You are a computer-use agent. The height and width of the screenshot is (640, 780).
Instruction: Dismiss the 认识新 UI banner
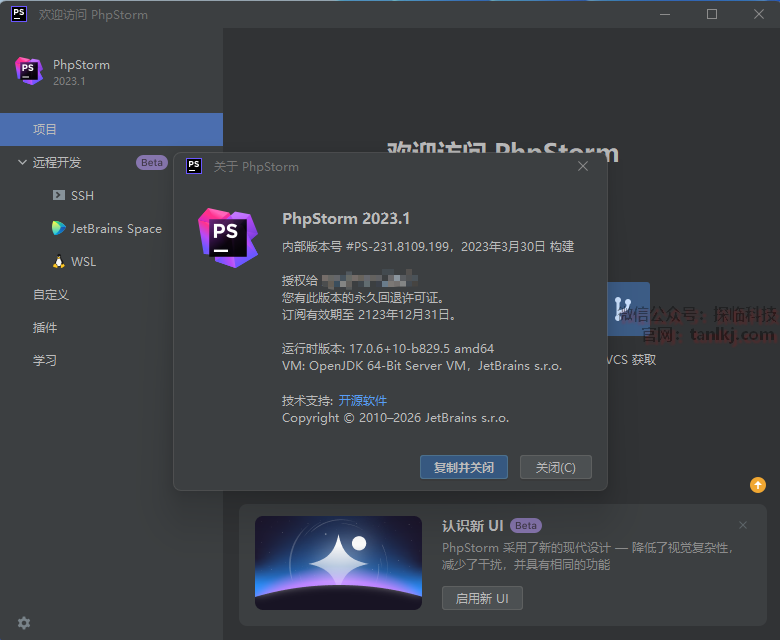pos(742,525)
